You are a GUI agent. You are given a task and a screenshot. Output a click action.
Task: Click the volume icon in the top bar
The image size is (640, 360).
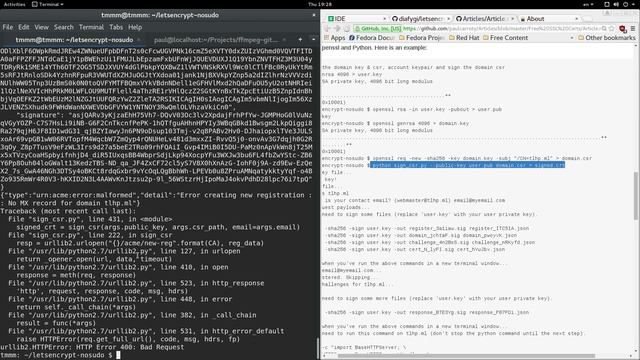point(616,4)
